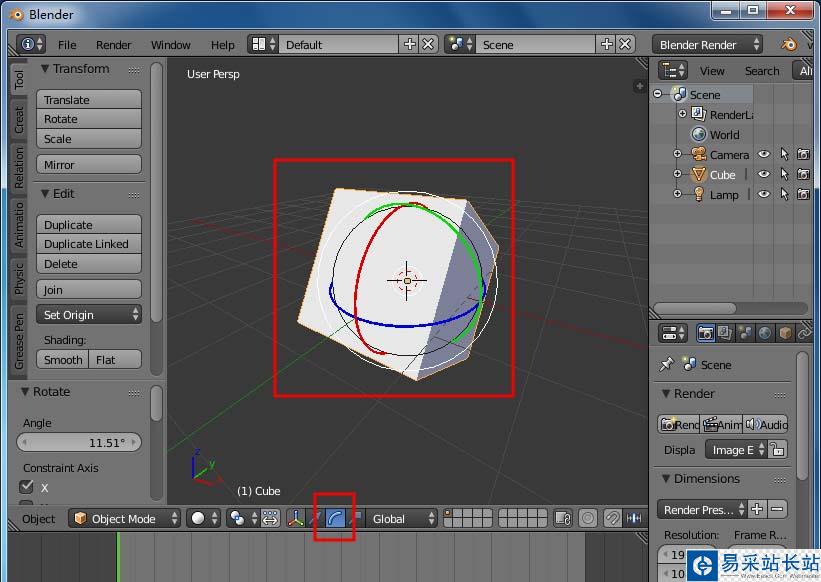Click the snap element type icon
Viewport: 821px width, 582px height.
(634, 518)
